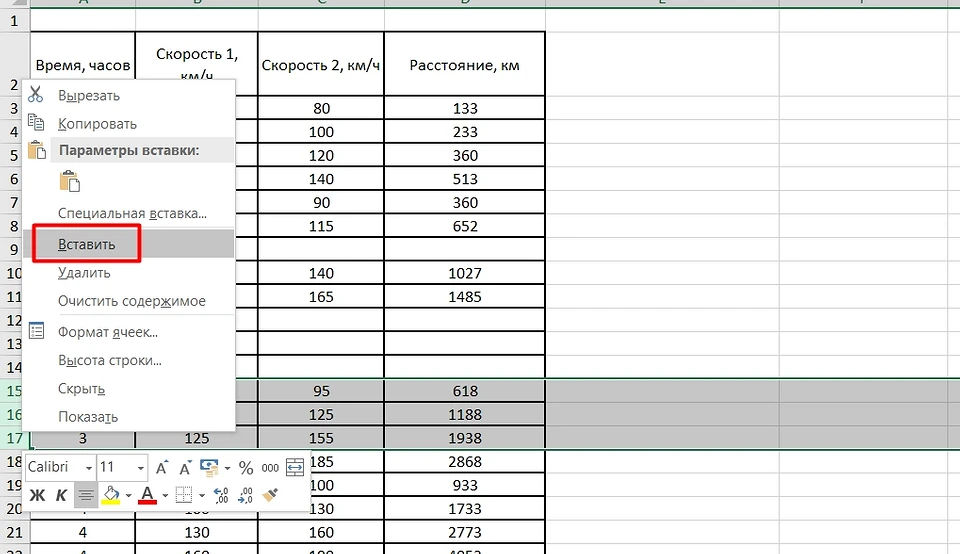Open Специальная вставка... dialog

coord(132,213)
